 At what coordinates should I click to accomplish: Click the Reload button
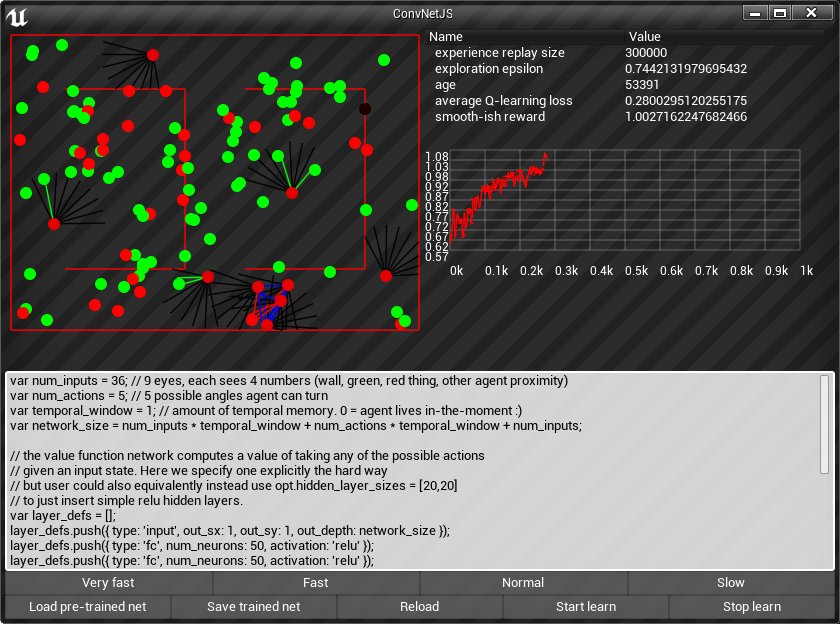419,607
